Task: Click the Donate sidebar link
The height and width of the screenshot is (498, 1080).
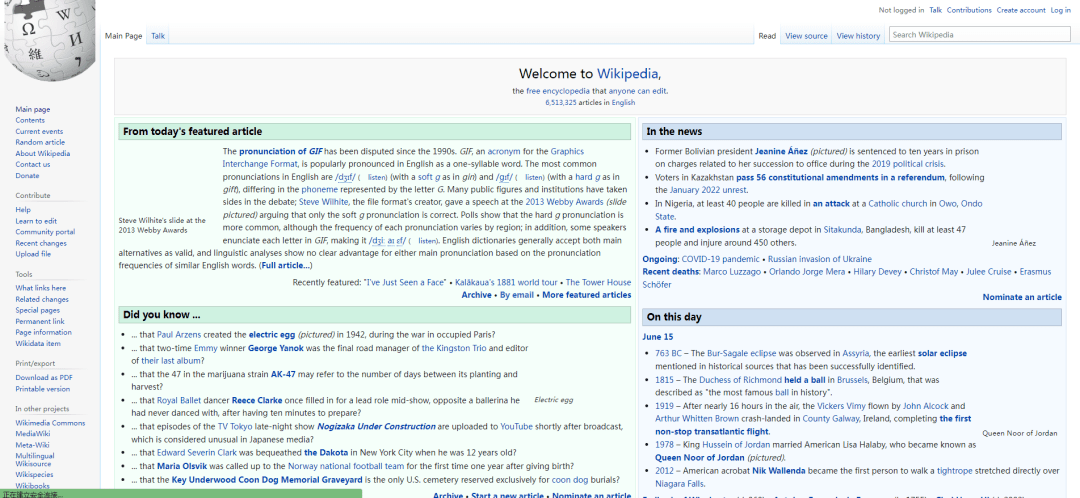Action: coord(28,176)
